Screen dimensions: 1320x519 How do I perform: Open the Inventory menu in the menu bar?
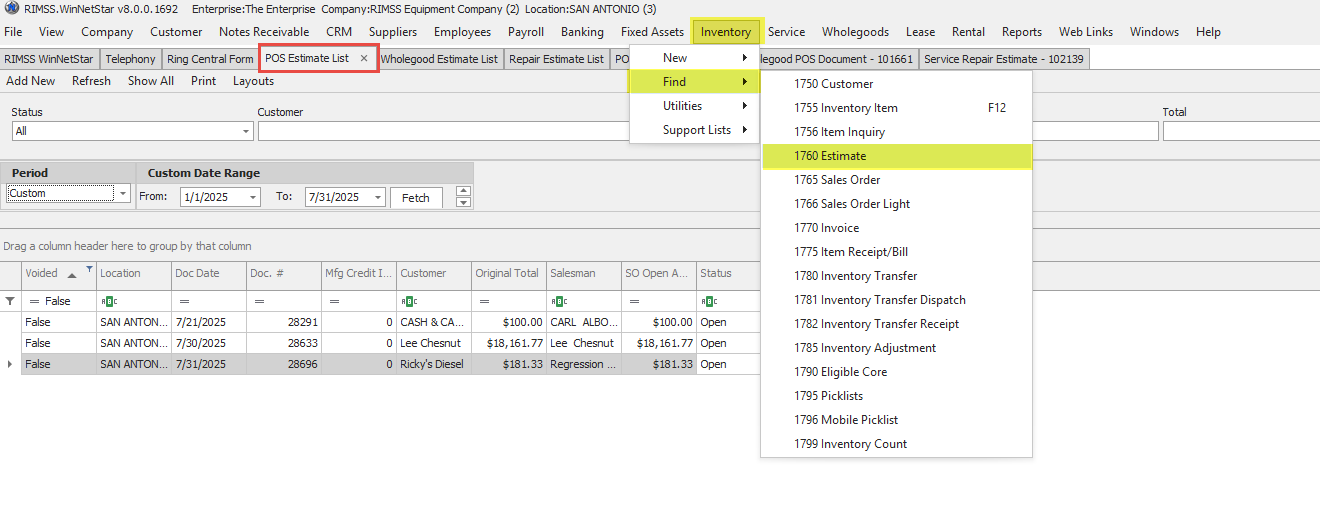(x=726, y=32)
